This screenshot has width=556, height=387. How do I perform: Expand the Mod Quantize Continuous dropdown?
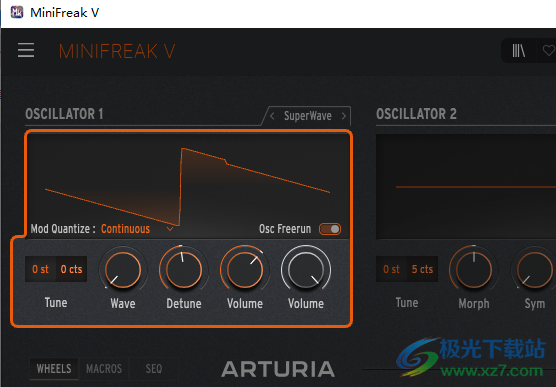point(137,229)
